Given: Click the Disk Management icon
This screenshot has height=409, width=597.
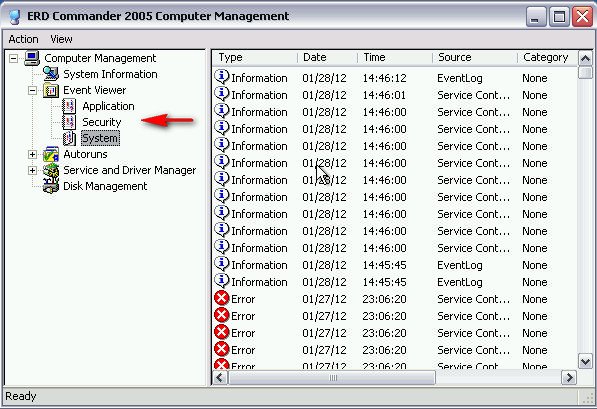Looking at the screenshot, I should point(51,186).
